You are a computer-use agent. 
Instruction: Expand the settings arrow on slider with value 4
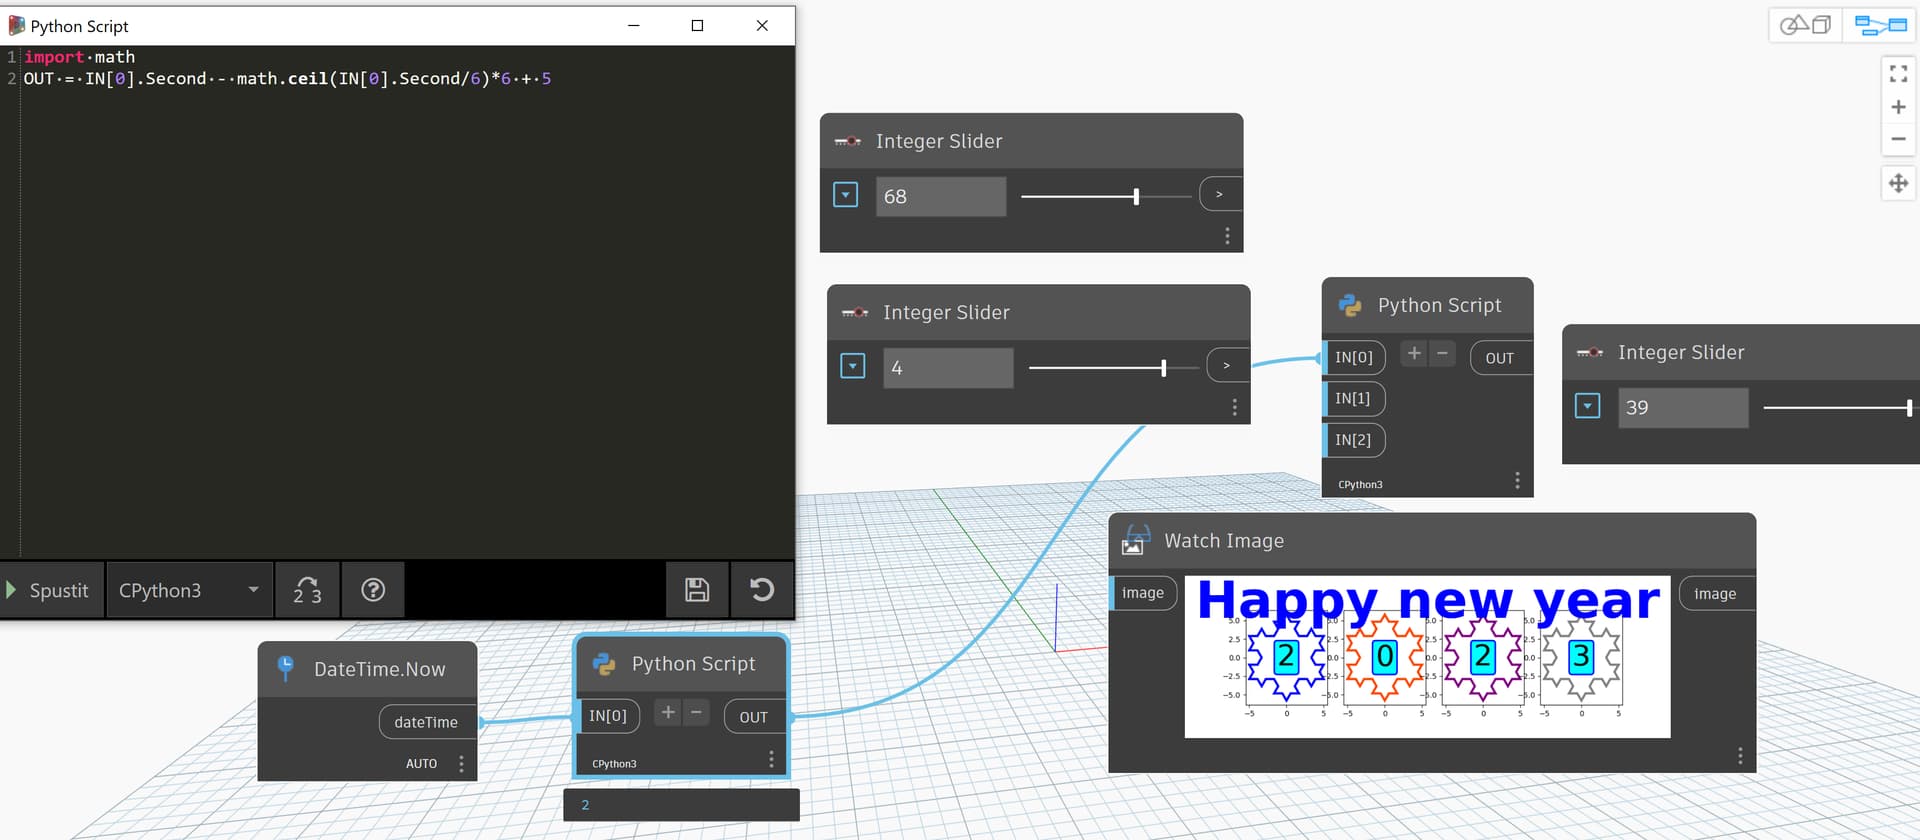[x=852, y=366]
